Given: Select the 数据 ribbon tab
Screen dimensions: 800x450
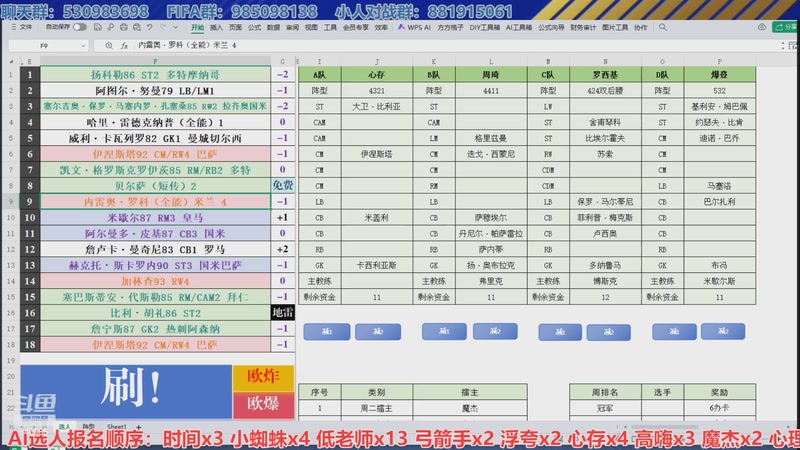Looking at the screenshot, I should 273,28.
